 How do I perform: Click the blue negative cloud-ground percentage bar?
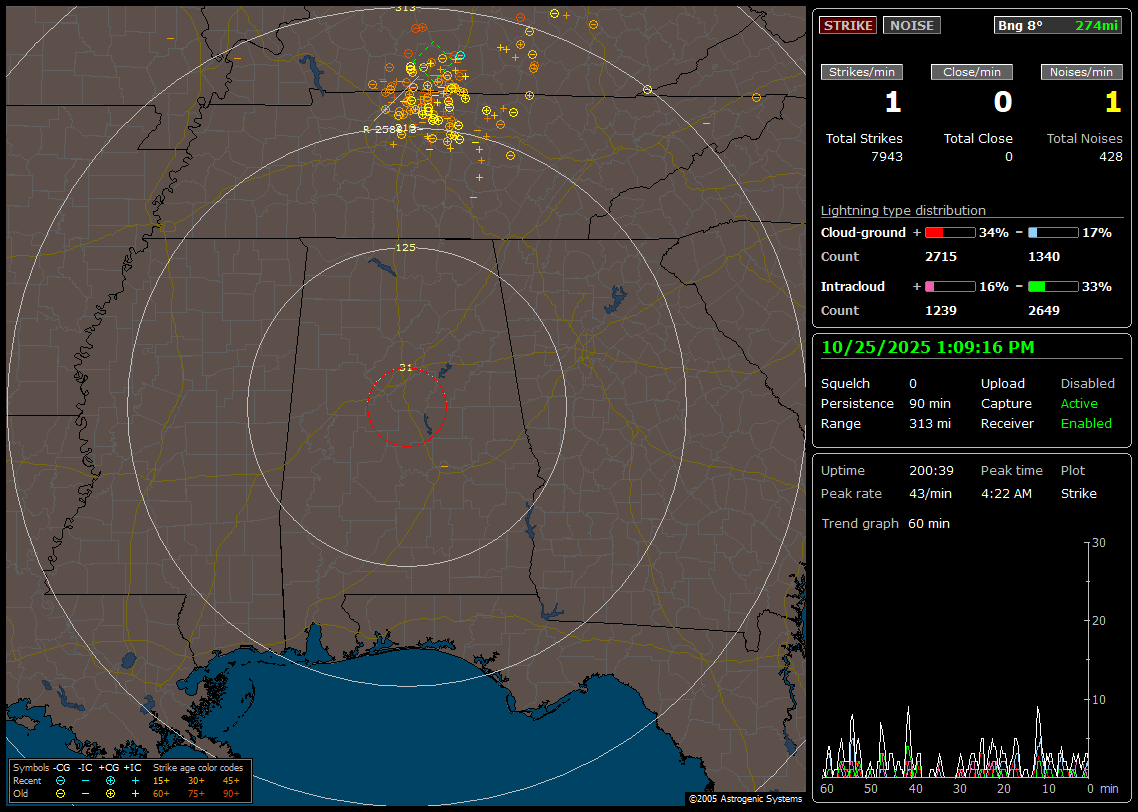tap(1053, 232)
